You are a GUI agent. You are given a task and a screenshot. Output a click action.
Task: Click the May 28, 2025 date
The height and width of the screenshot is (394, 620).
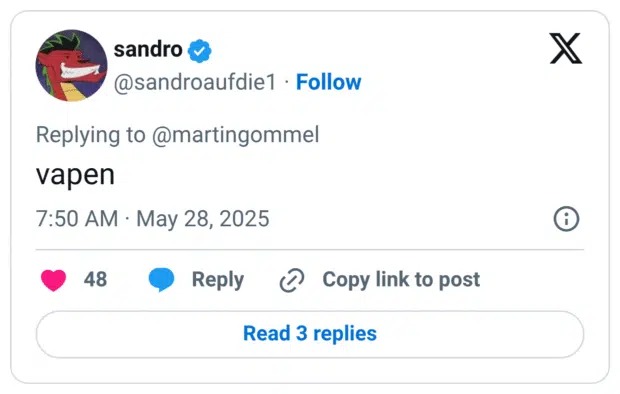pos(203,219)
